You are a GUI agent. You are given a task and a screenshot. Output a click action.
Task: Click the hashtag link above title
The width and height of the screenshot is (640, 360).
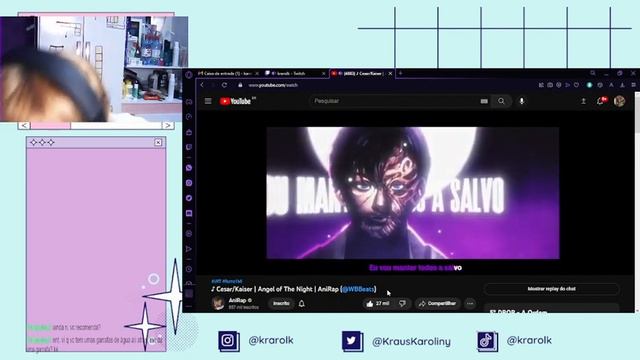coord(227,281)
